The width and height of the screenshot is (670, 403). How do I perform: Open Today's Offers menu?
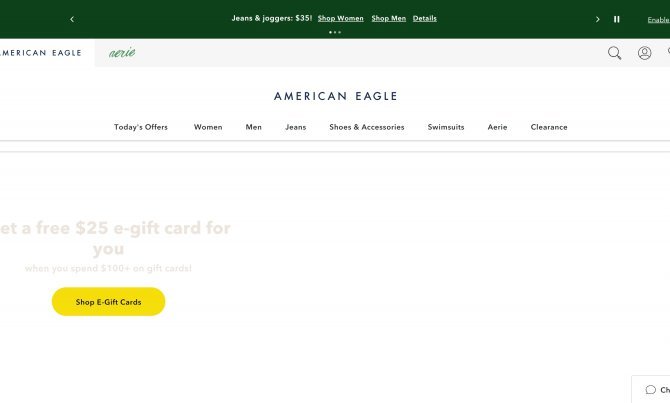[141, 127]
